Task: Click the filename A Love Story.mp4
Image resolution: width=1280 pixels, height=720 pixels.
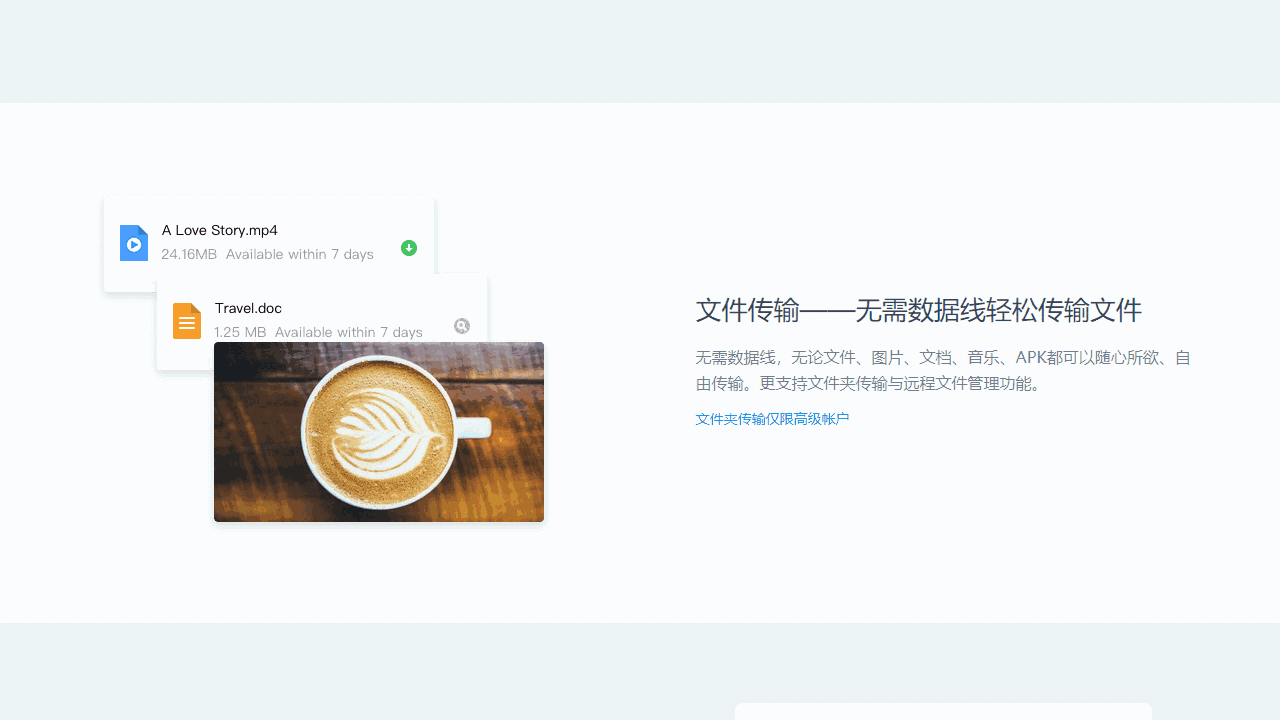Action: [x=219, y=230]
